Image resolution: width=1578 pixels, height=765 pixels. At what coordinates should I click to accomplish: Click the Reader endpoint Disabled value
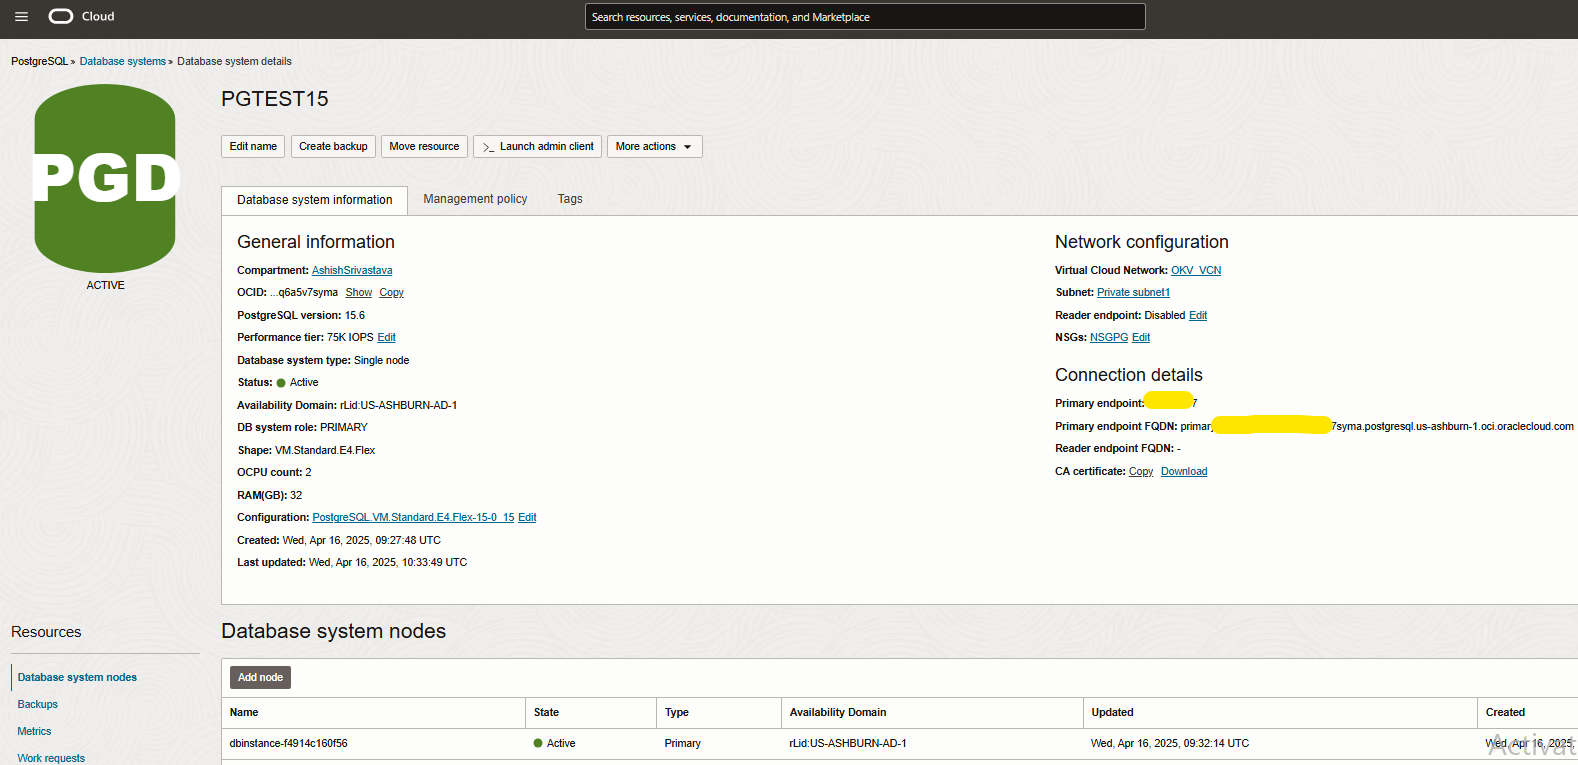(1165, 315)
